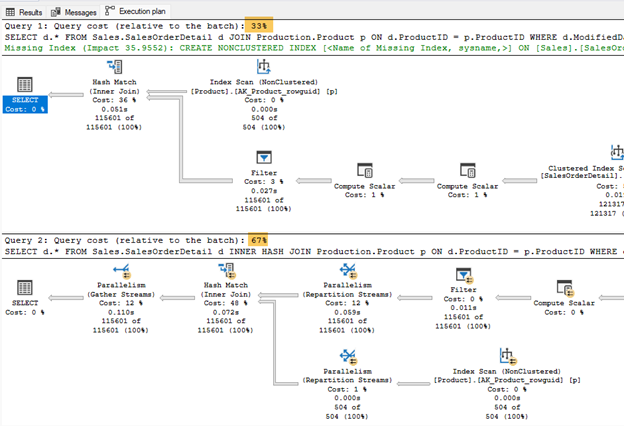This screenshot has height=426, width=624.
Task: Switch to the Results tab
Action: 24,12
